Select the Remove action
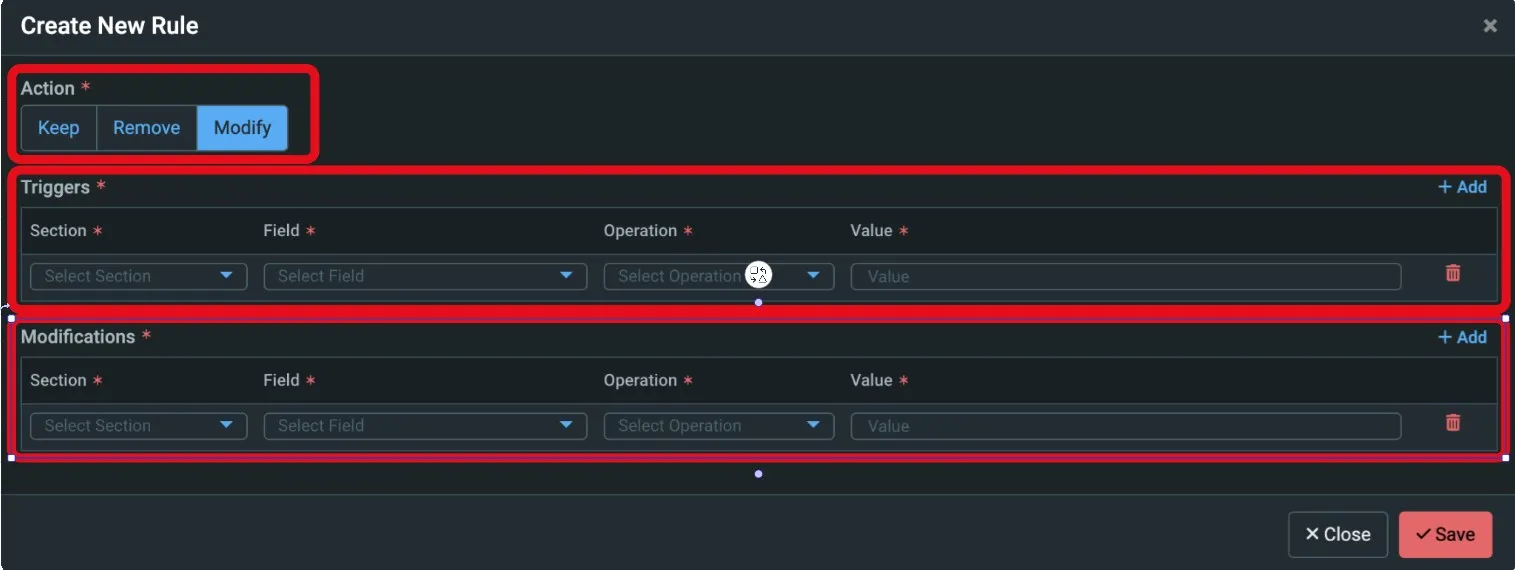1515x570 pixels. (x=147, y=128)
